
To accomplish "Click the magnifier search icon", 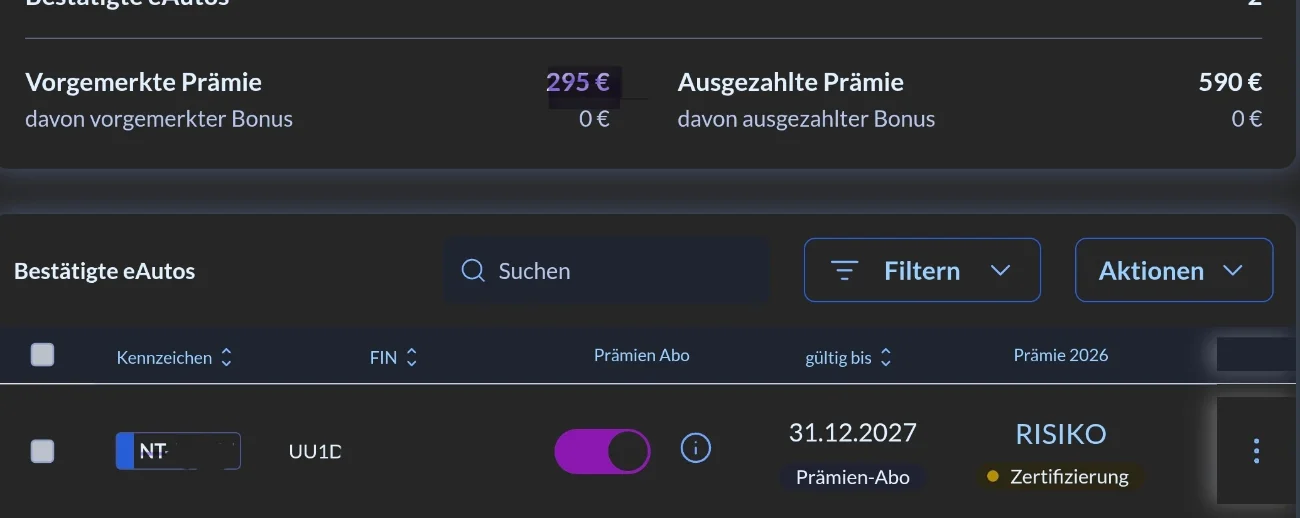I will (x=473, y=271).
